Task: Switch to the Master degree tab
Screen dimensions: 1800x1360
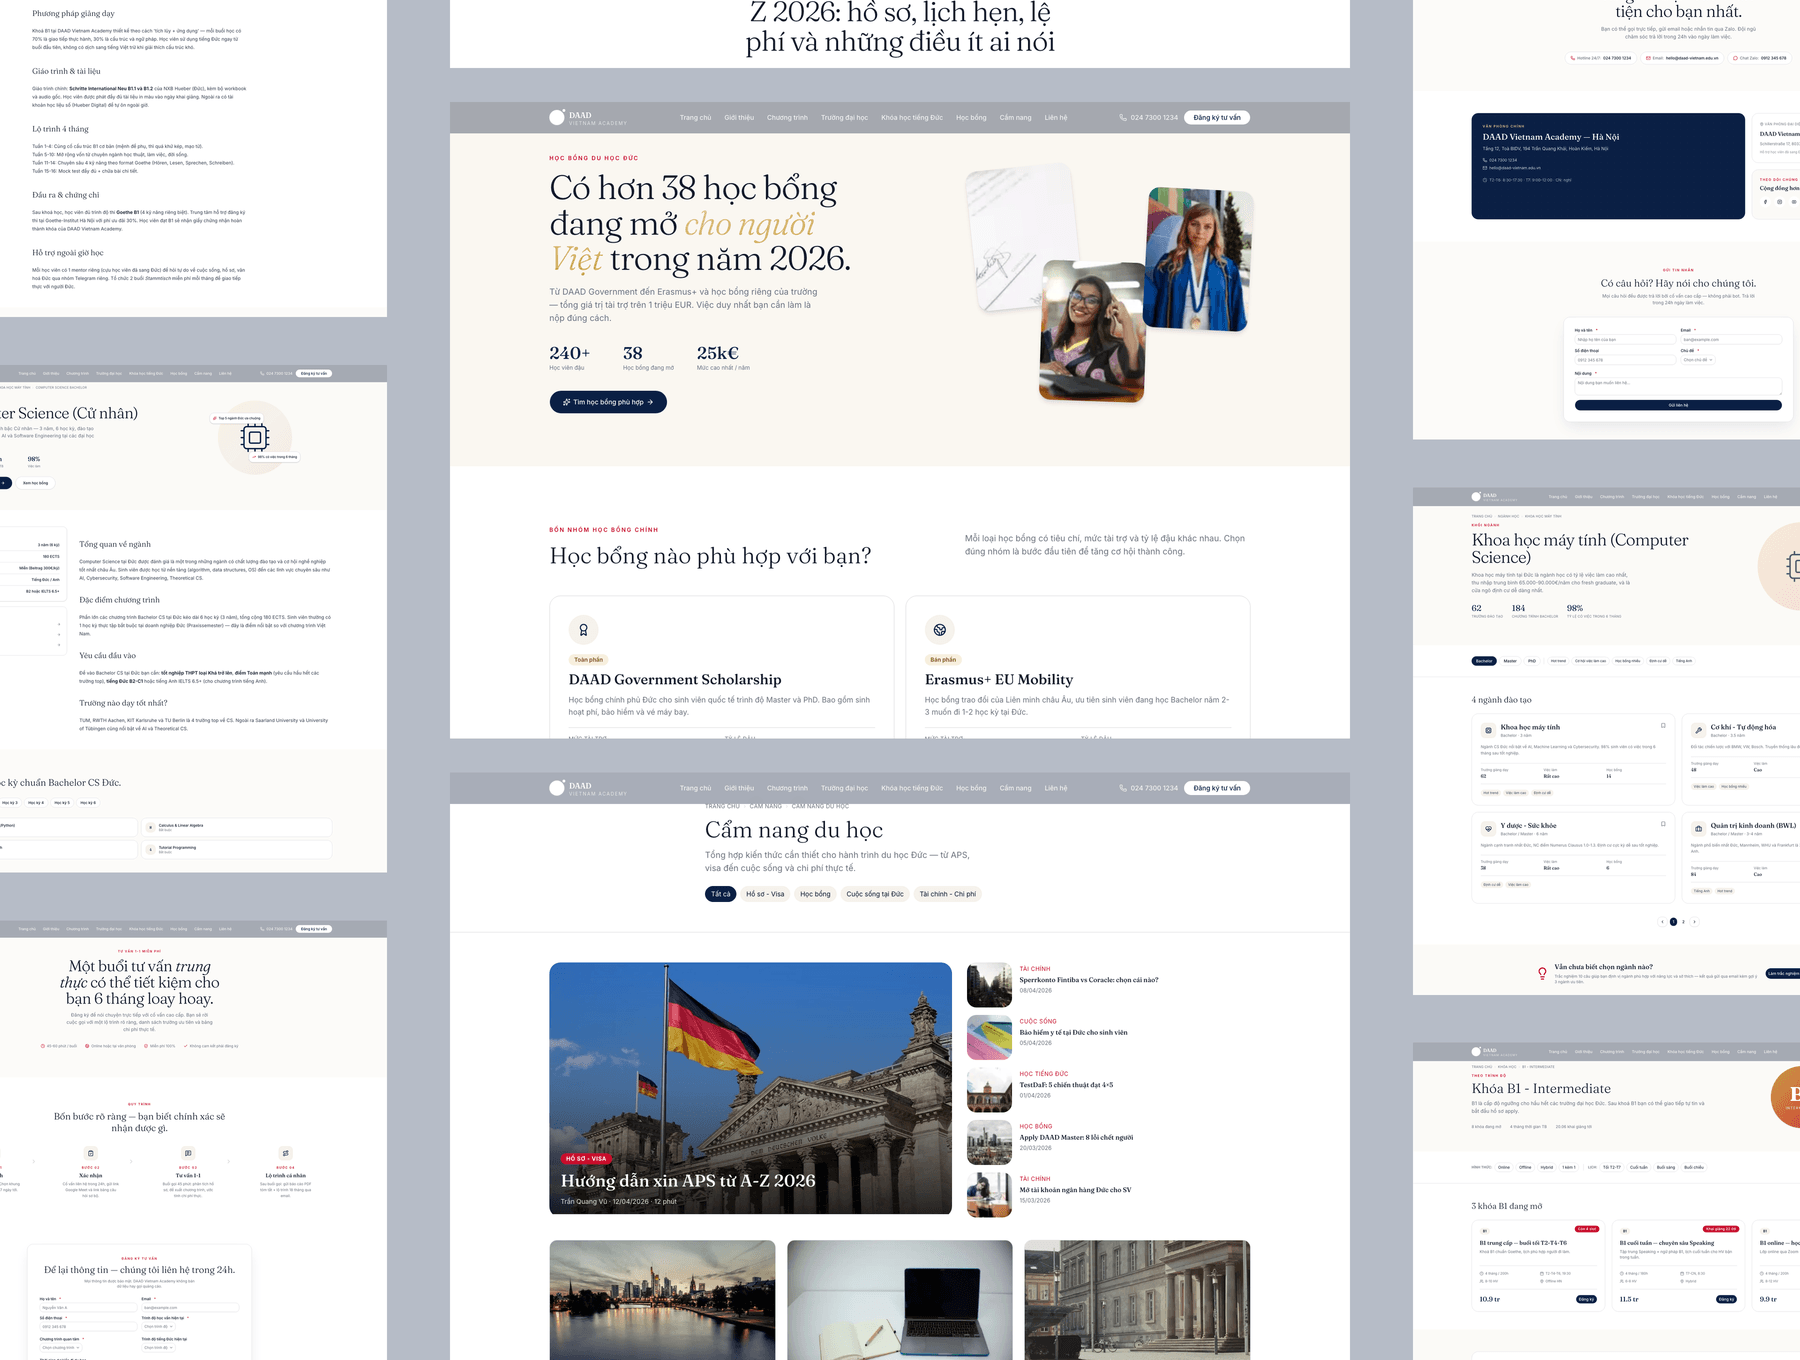Action: [x=1510, y=661]
